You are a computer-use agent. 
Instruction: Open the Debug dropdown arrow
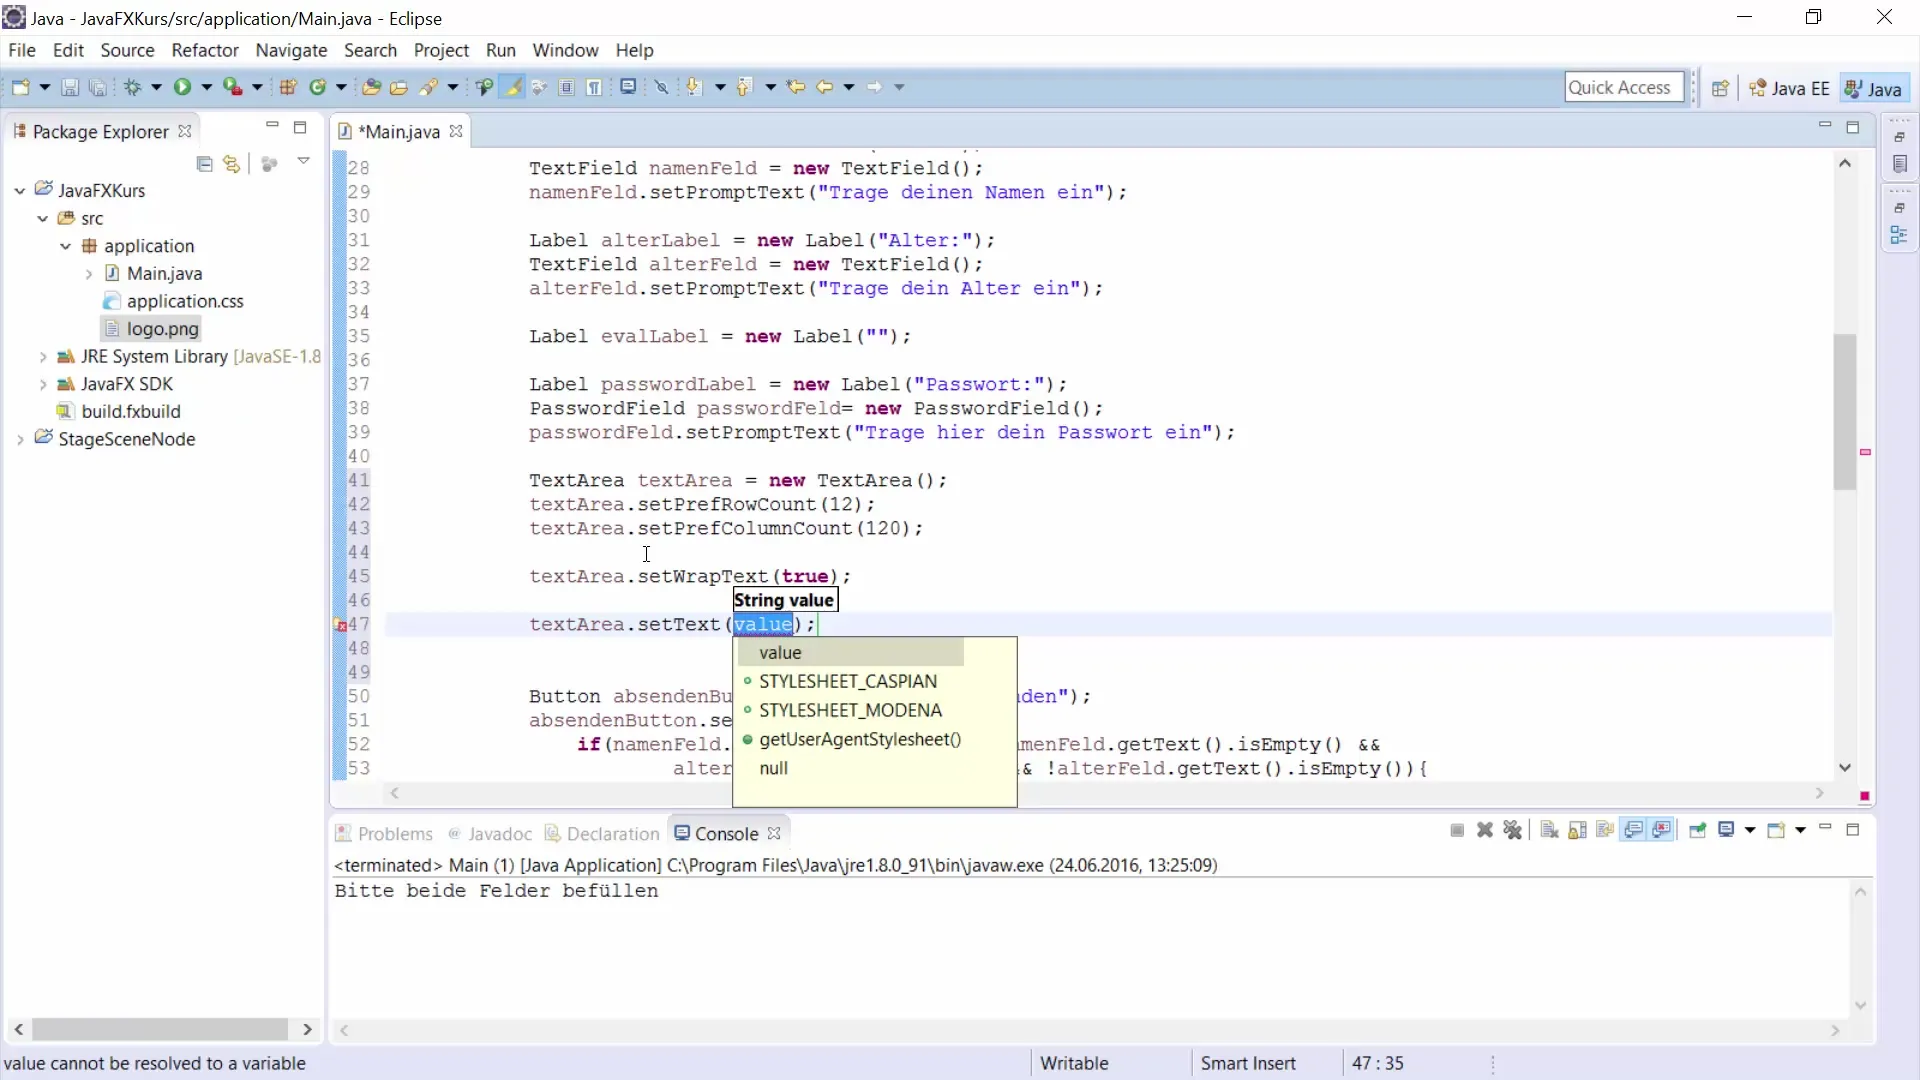coord(156,87)
